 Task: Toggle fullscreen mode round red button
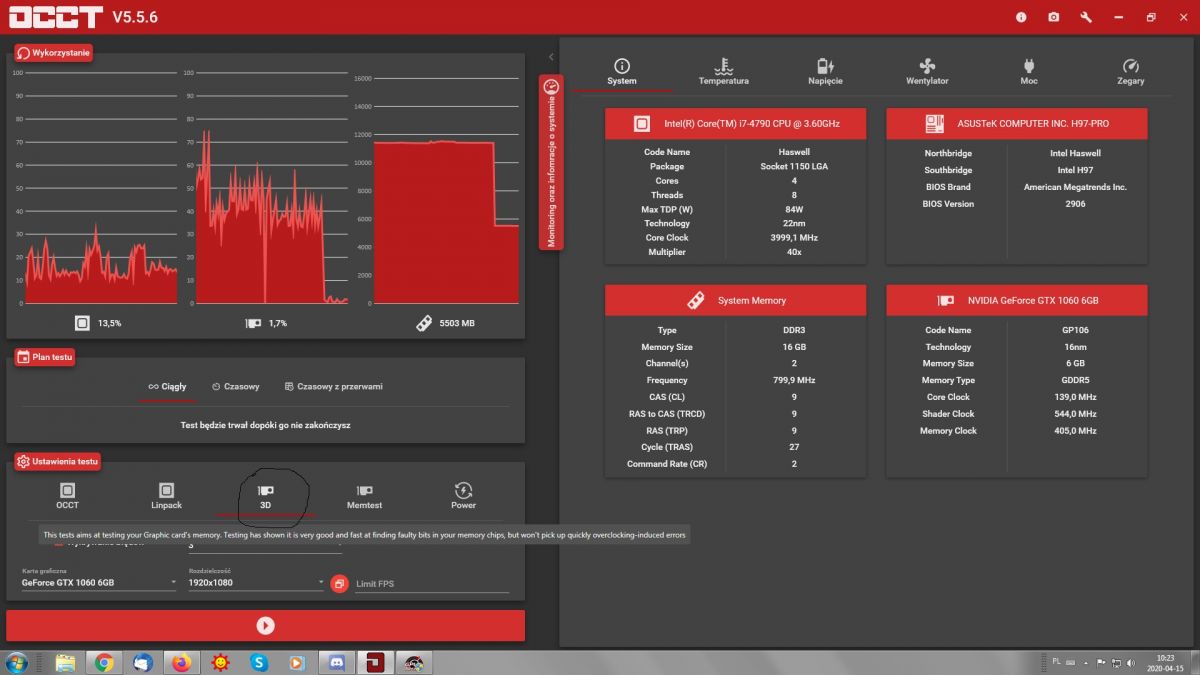point(339,583)
